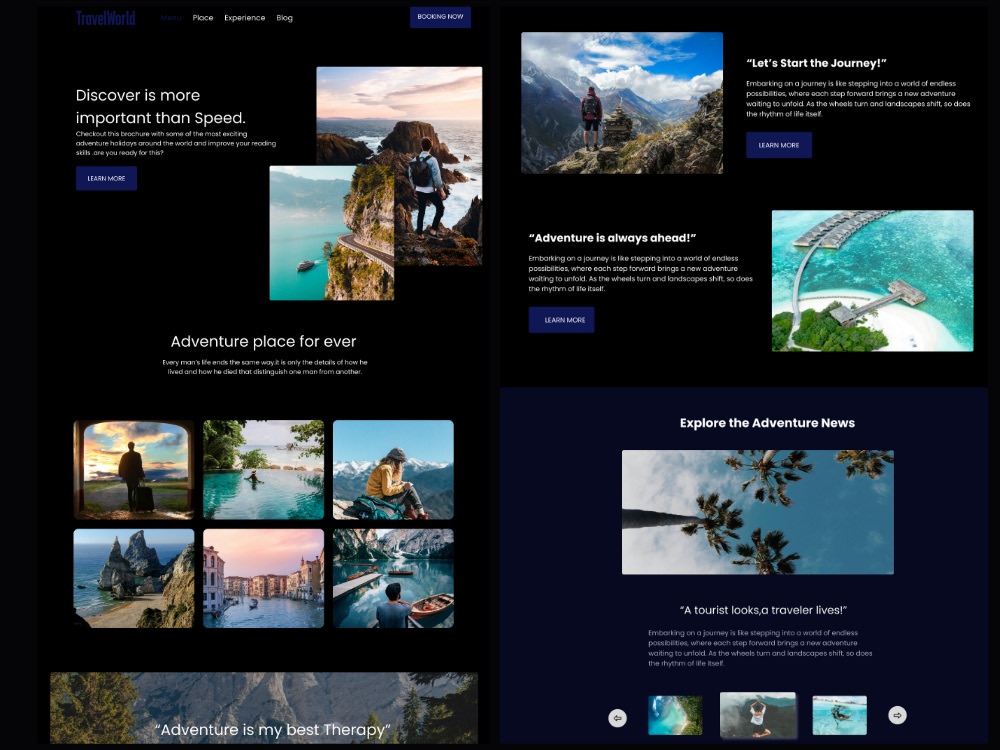Screen dimensions: 1000x750
Task: Select the aerial beach carousel thumbnail
Action: tap(675, 716)
